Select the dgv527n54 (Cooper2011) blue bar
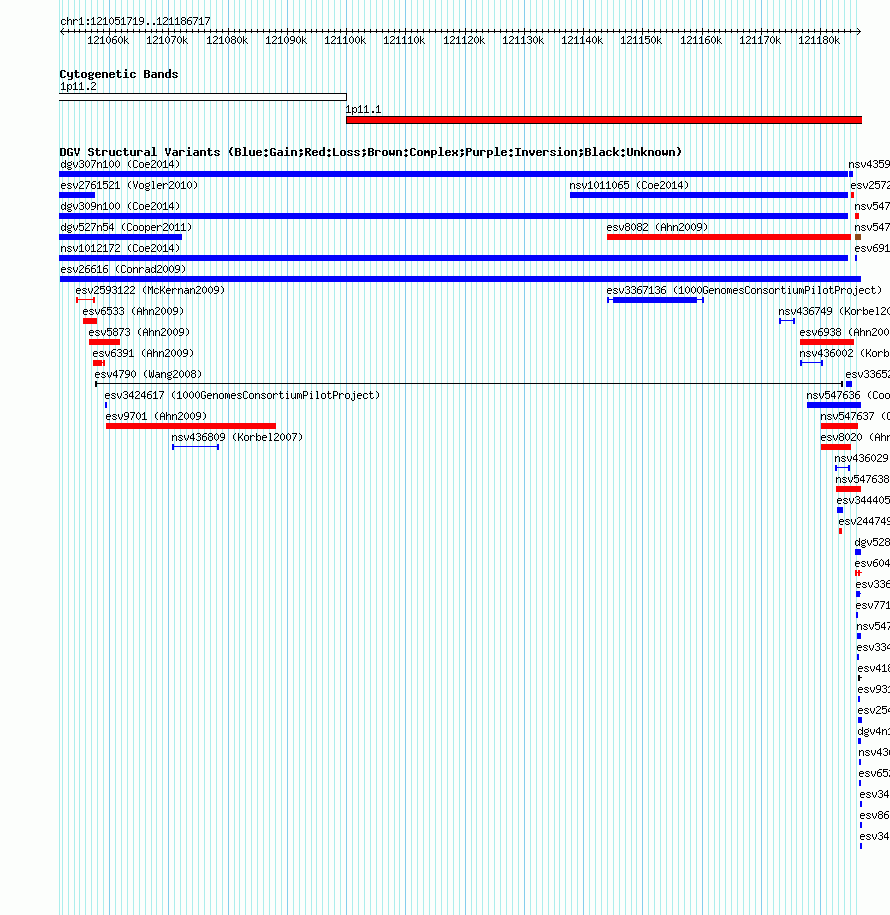 pos(121,237)
